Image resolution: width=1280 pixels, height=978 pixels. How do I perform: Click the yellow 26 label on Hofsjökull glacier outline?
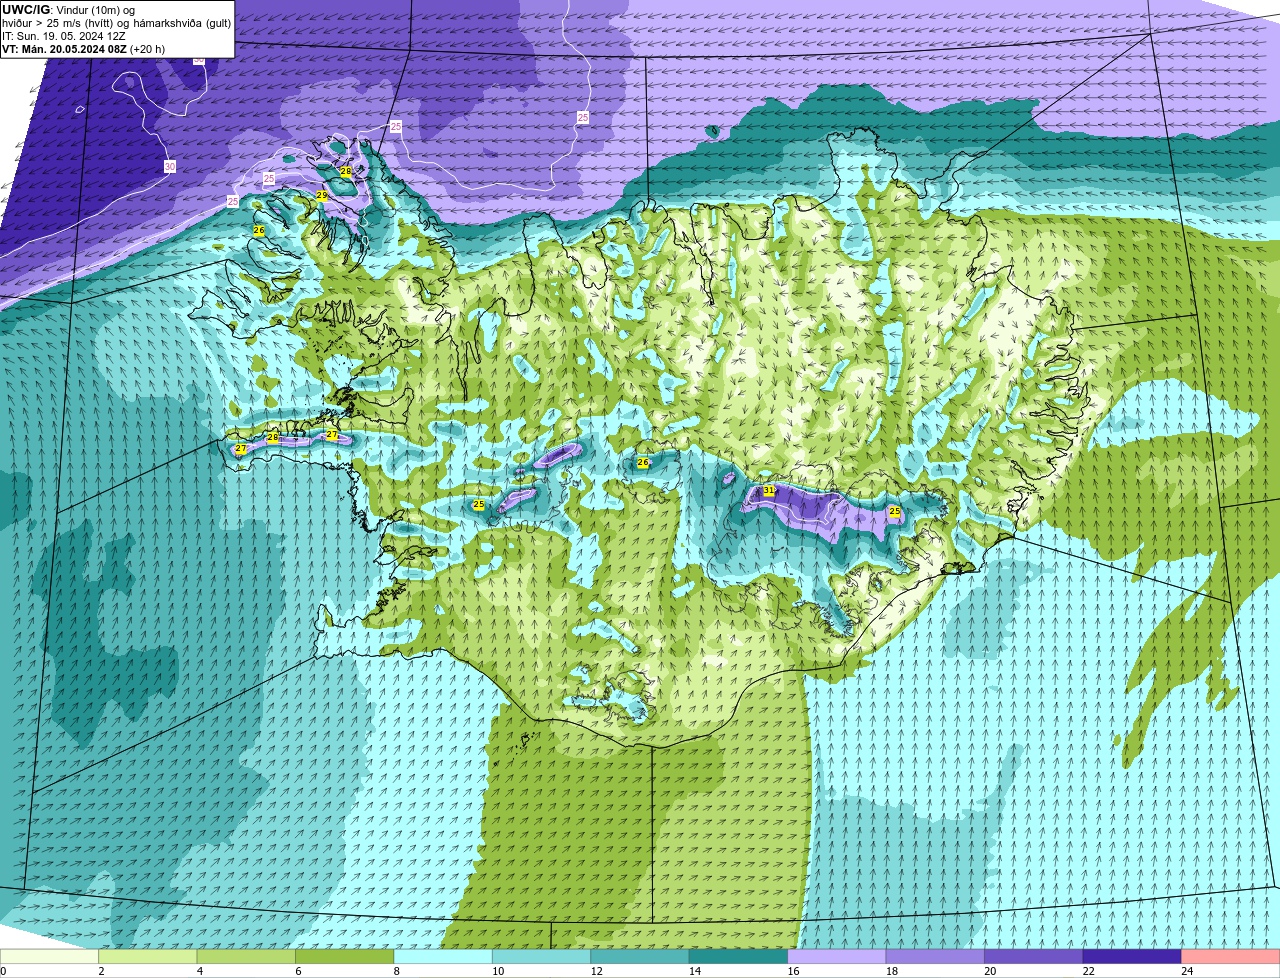coord(643,462)
